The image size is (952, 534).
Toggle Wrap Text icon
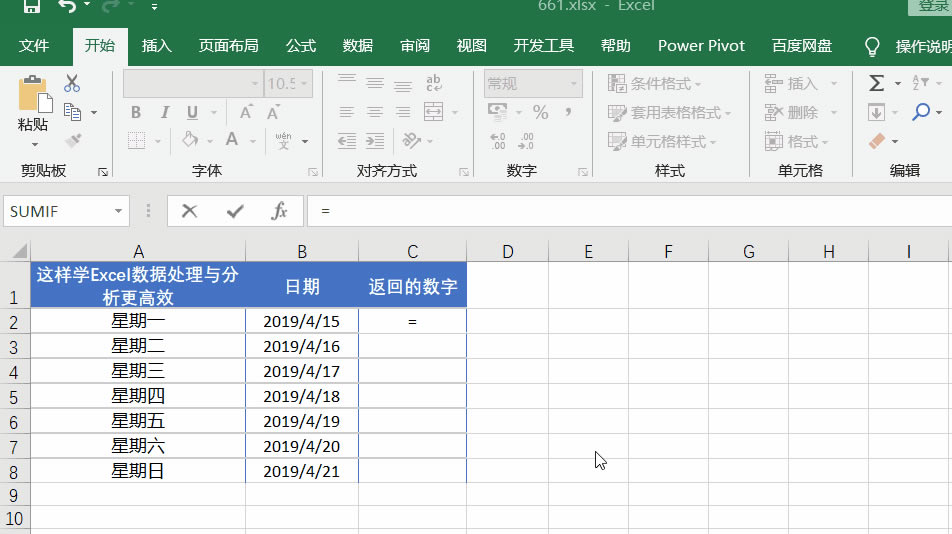pyautogui.click(x=434, y=83)
